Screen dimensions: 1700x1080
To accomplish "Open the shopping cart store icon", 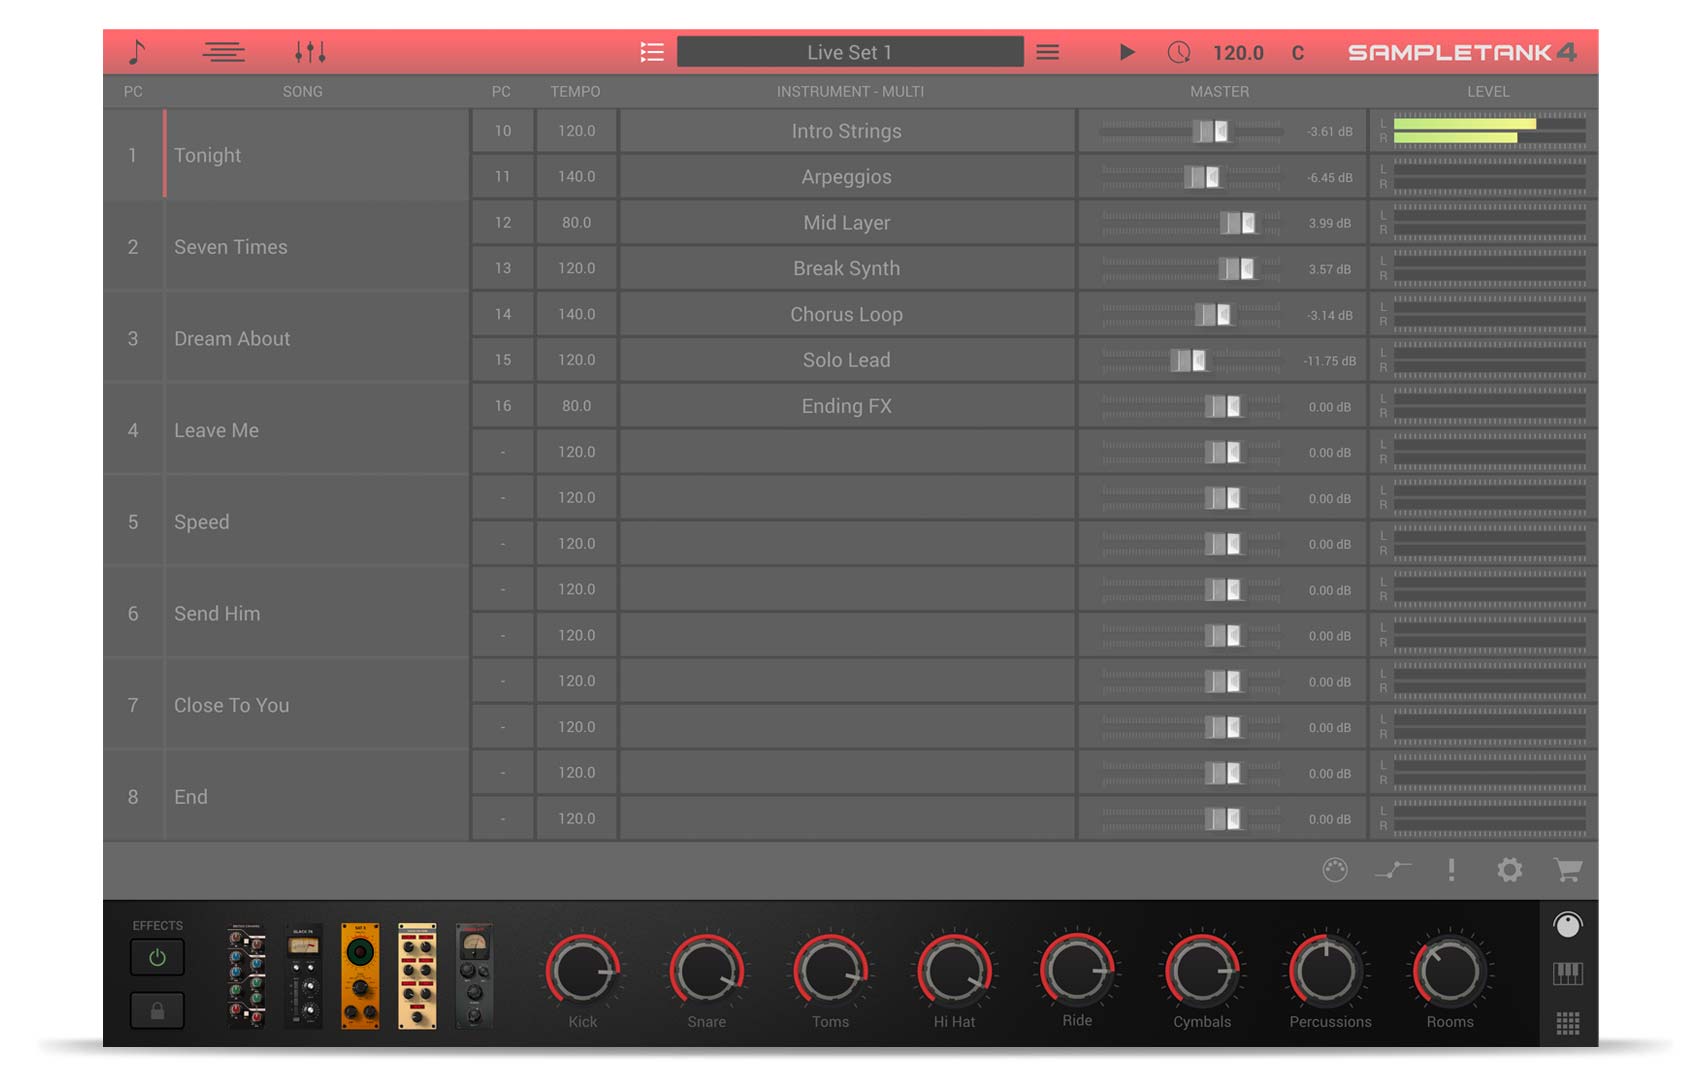I will coord(1567,870).
